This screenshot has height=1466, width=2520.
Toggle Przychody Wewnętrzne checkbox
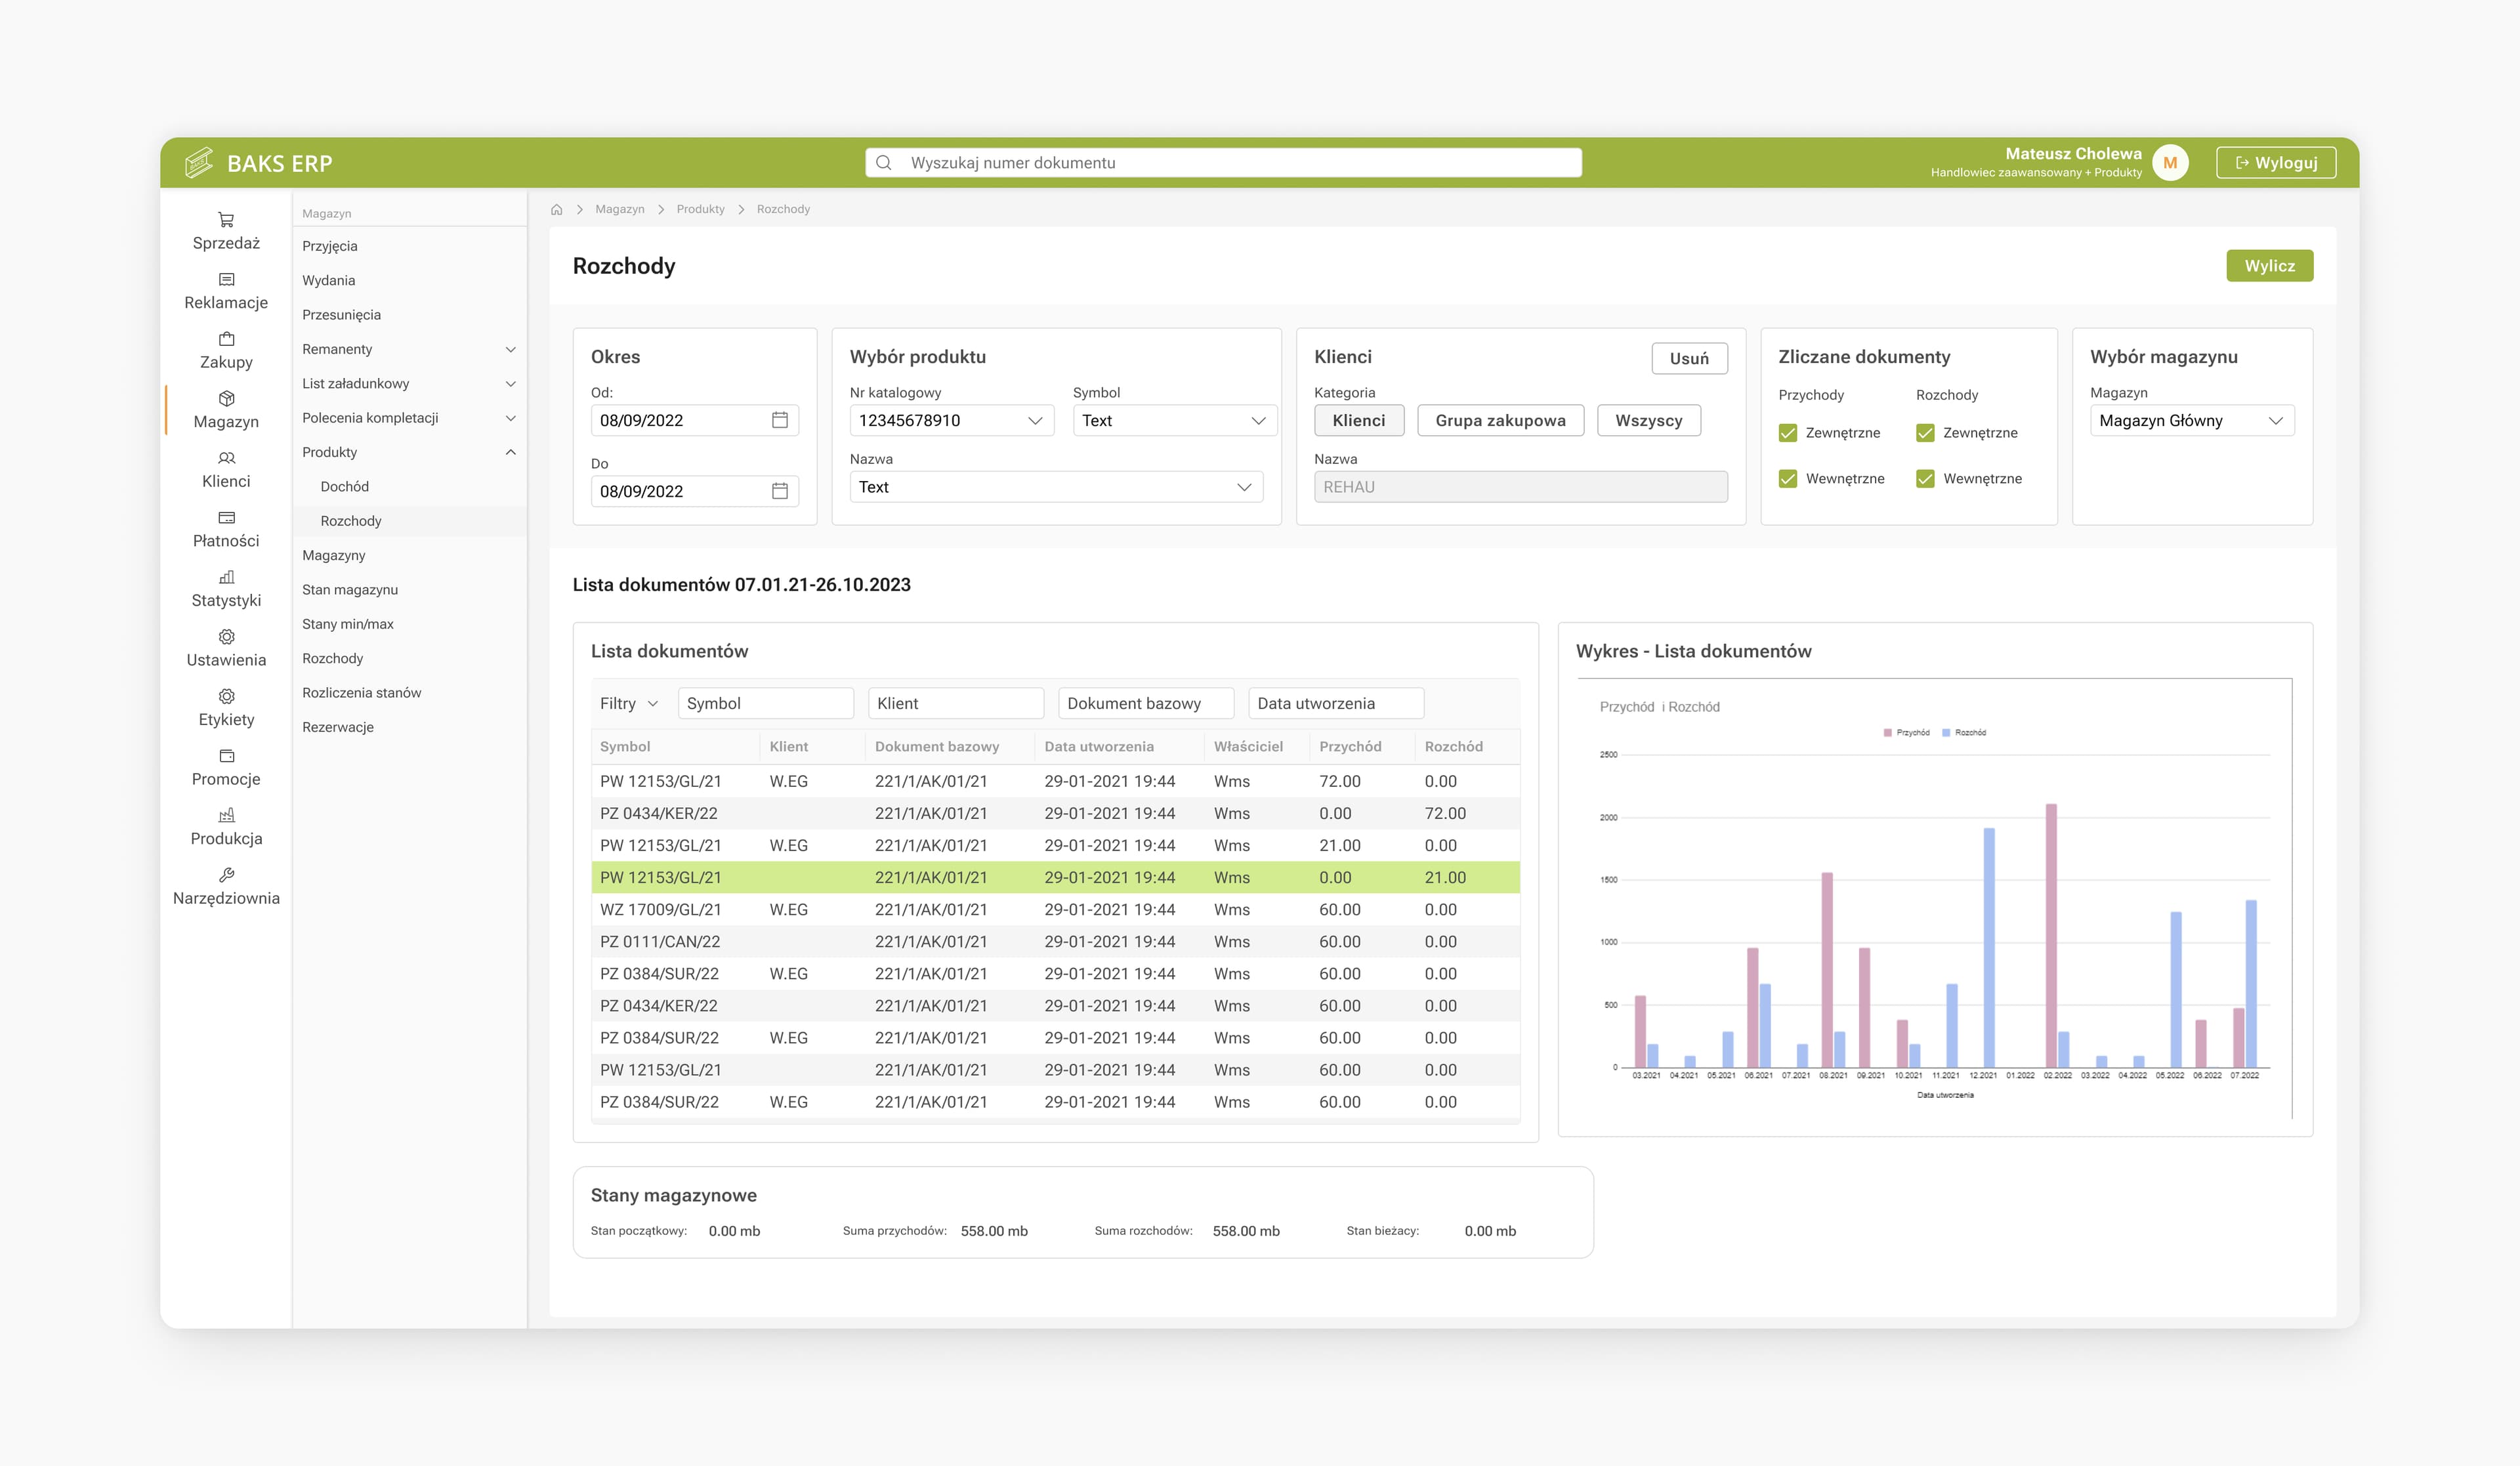point(1788,479)
